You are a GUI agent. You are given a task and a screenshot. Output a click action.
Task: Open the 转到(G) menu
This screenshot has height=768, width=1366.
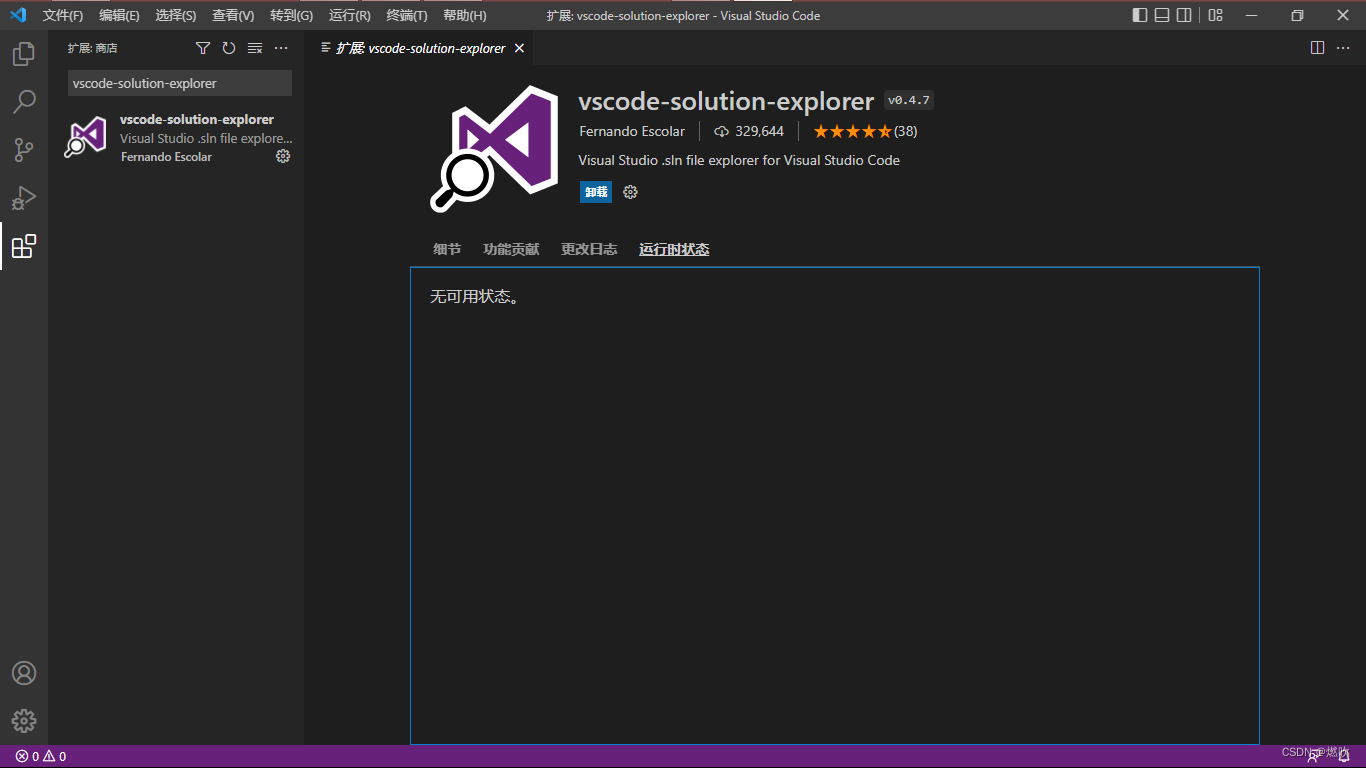coord(291,15)
